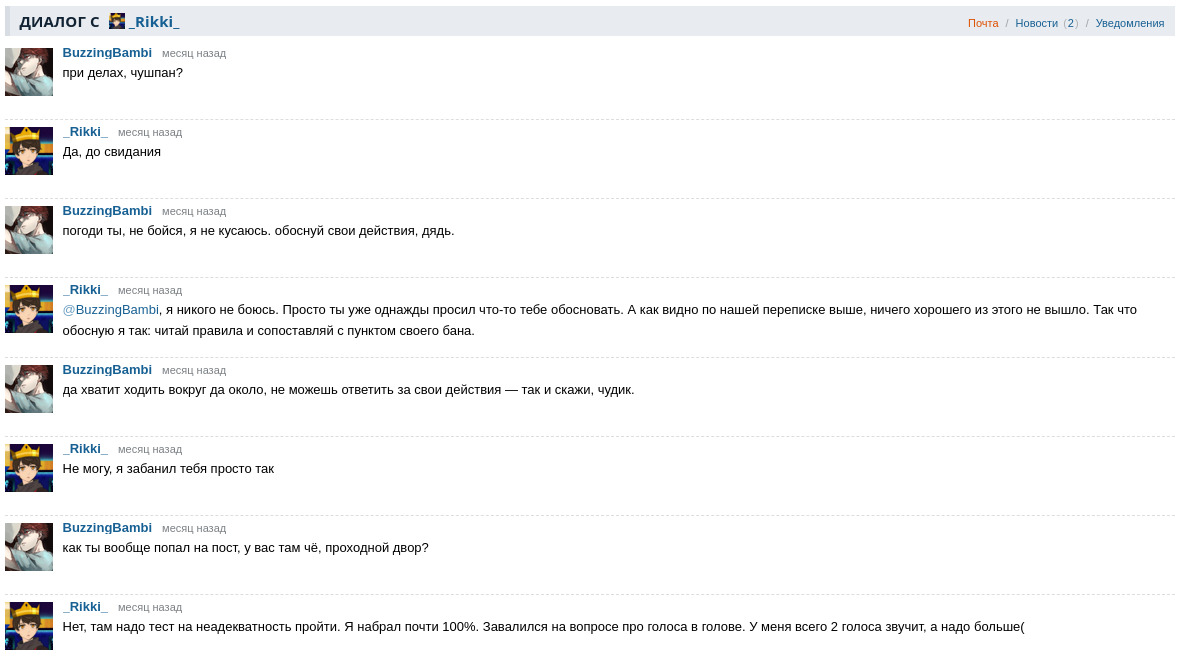
Task: Visit BuzzingBambi name above "как ты вообще попал"
Action: click(107, 528)
